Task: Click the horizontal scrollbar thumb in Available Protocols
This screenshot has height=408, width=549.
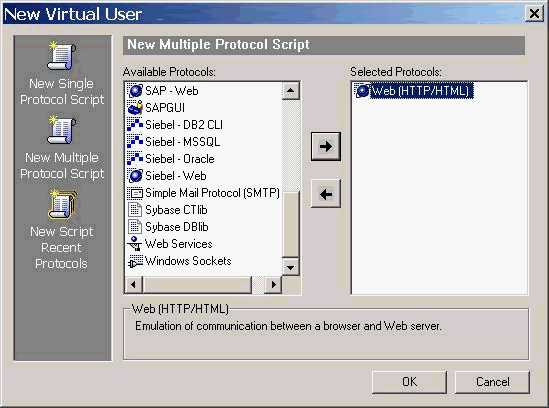Action: tap(197, 284)
